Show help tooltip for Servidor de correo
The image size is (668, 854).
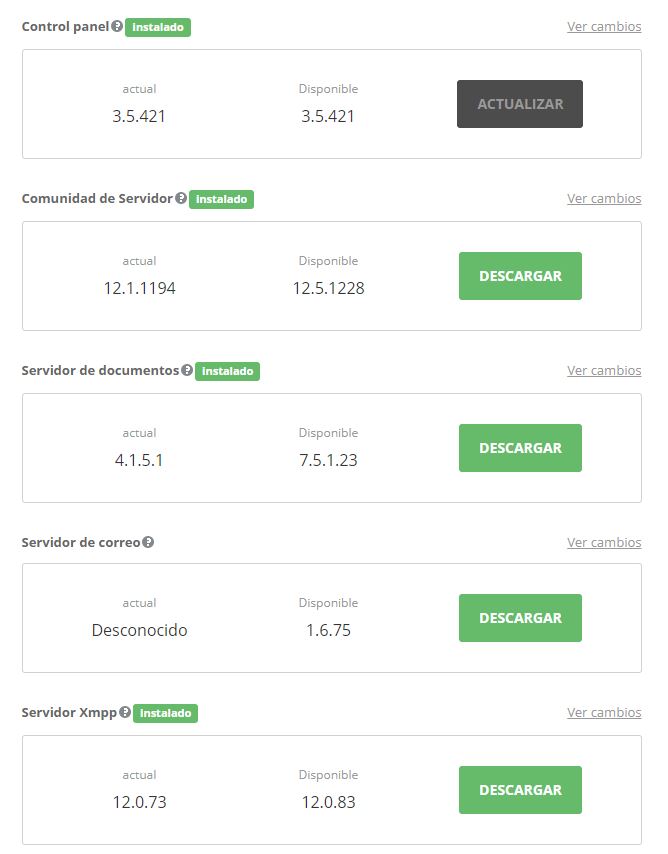click(148, 542)
